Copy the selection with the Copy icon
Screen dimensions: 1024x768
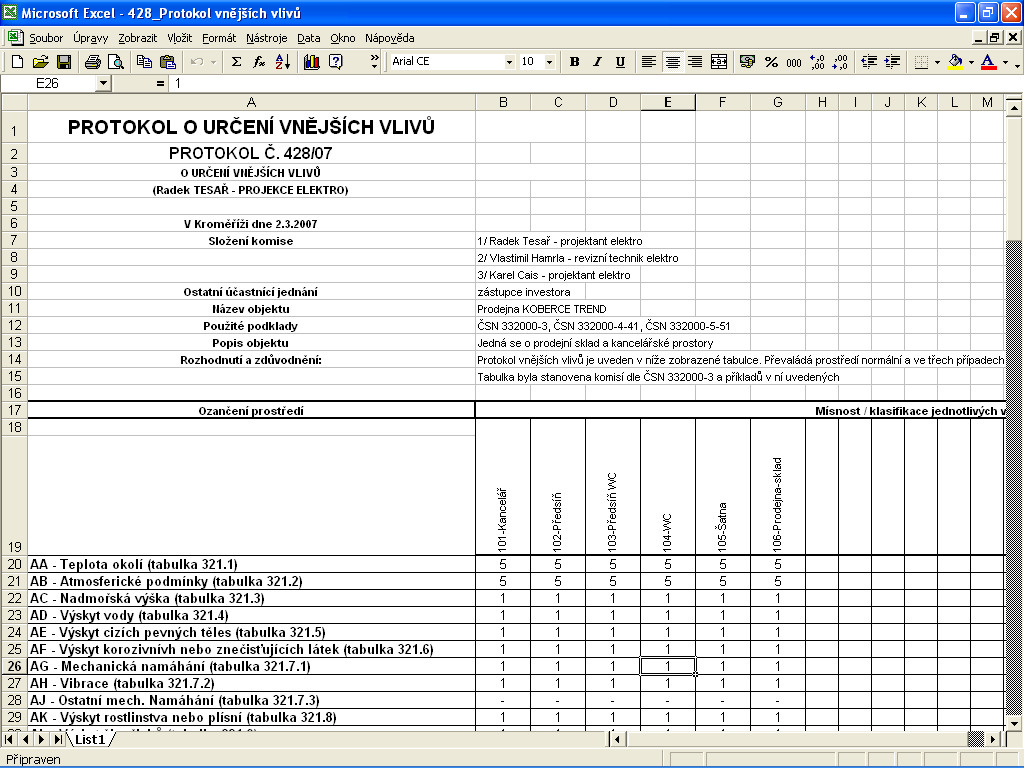point(144,61)
